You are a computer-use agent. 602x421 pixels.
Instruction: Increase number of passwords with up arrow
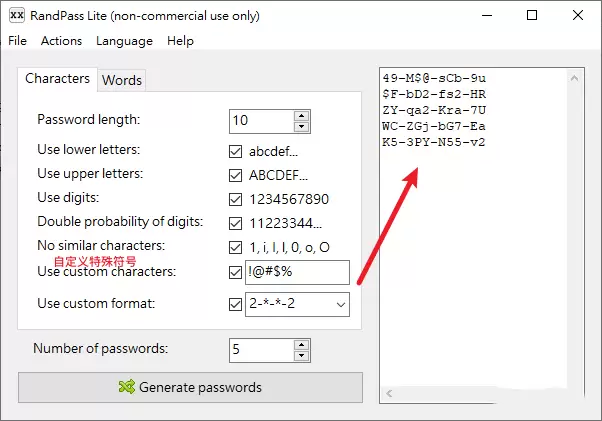coord(302,345)
